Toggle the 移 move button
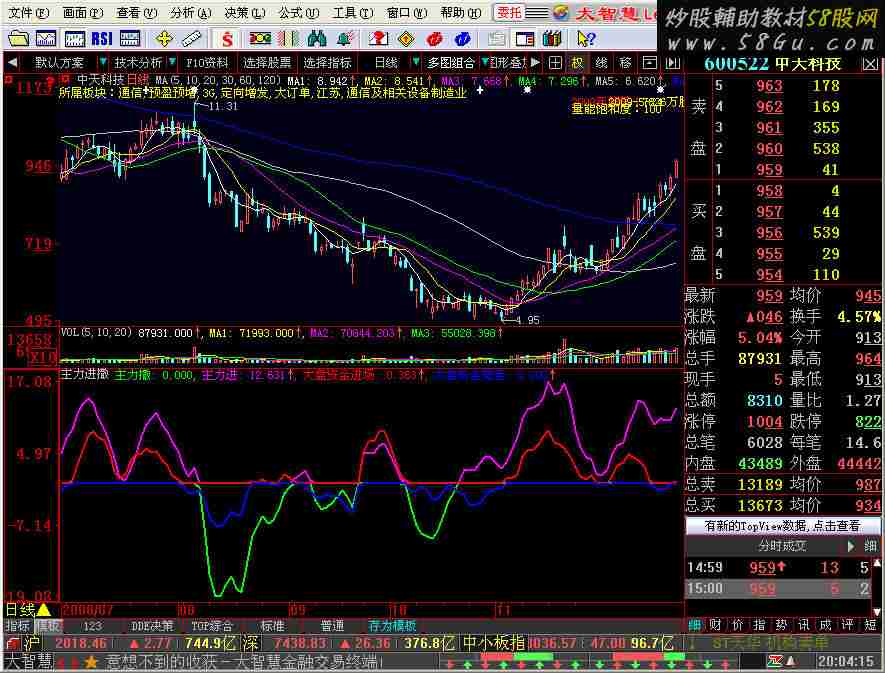This screenshot has height=673, width=885. 625,63
